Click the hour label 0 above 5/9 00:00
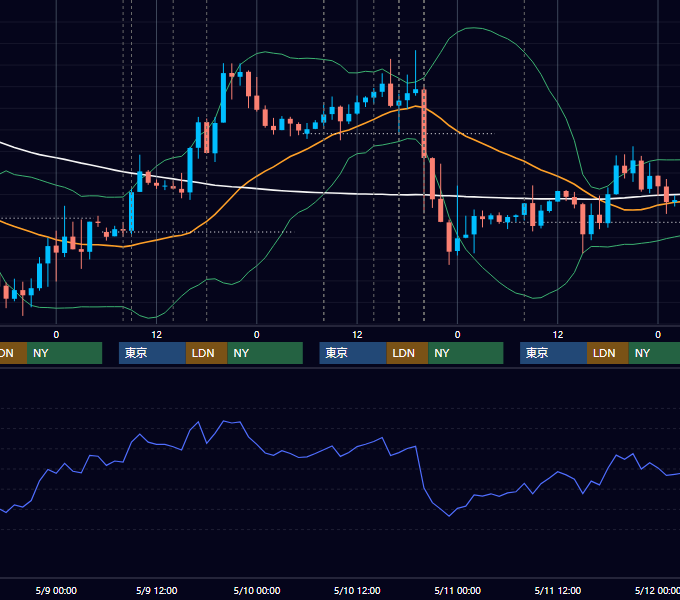The width and height of the screenshot is (680, 600). 56,335
